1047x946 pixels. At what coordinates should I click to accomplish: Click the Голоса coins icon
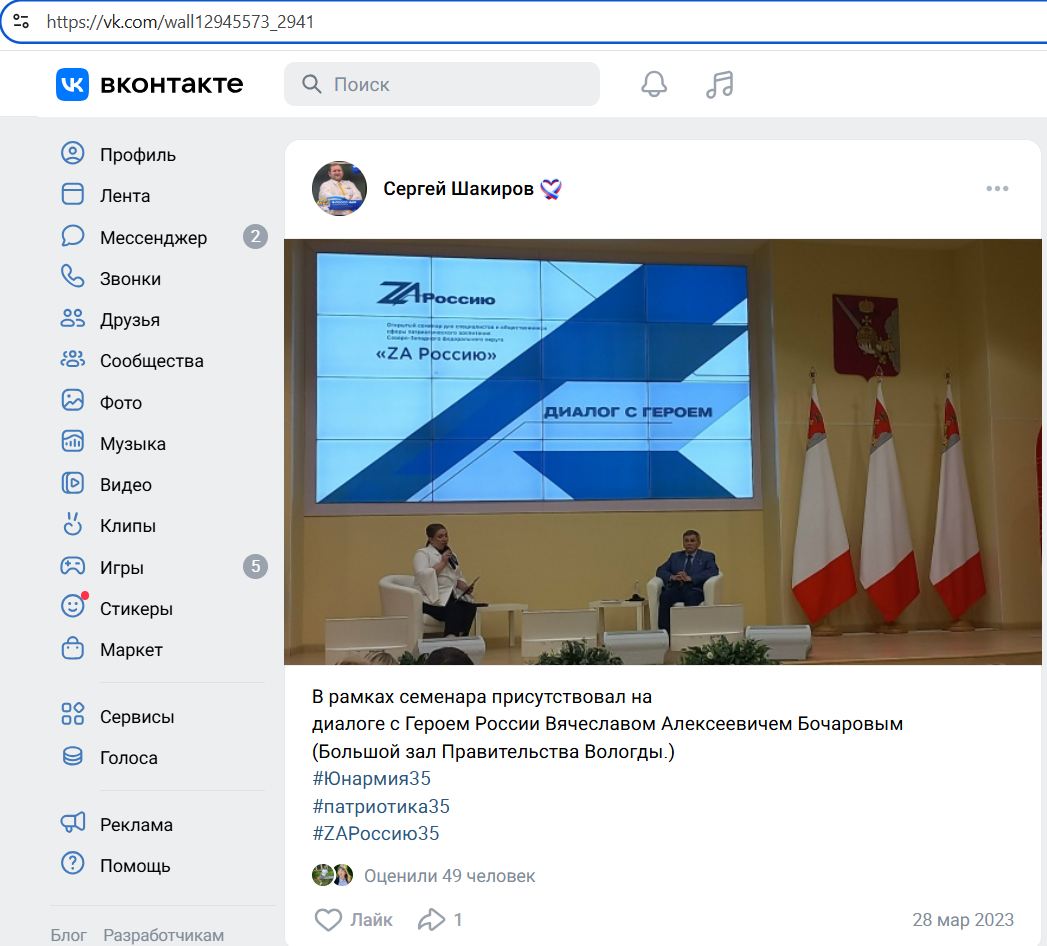coord(73,756)
